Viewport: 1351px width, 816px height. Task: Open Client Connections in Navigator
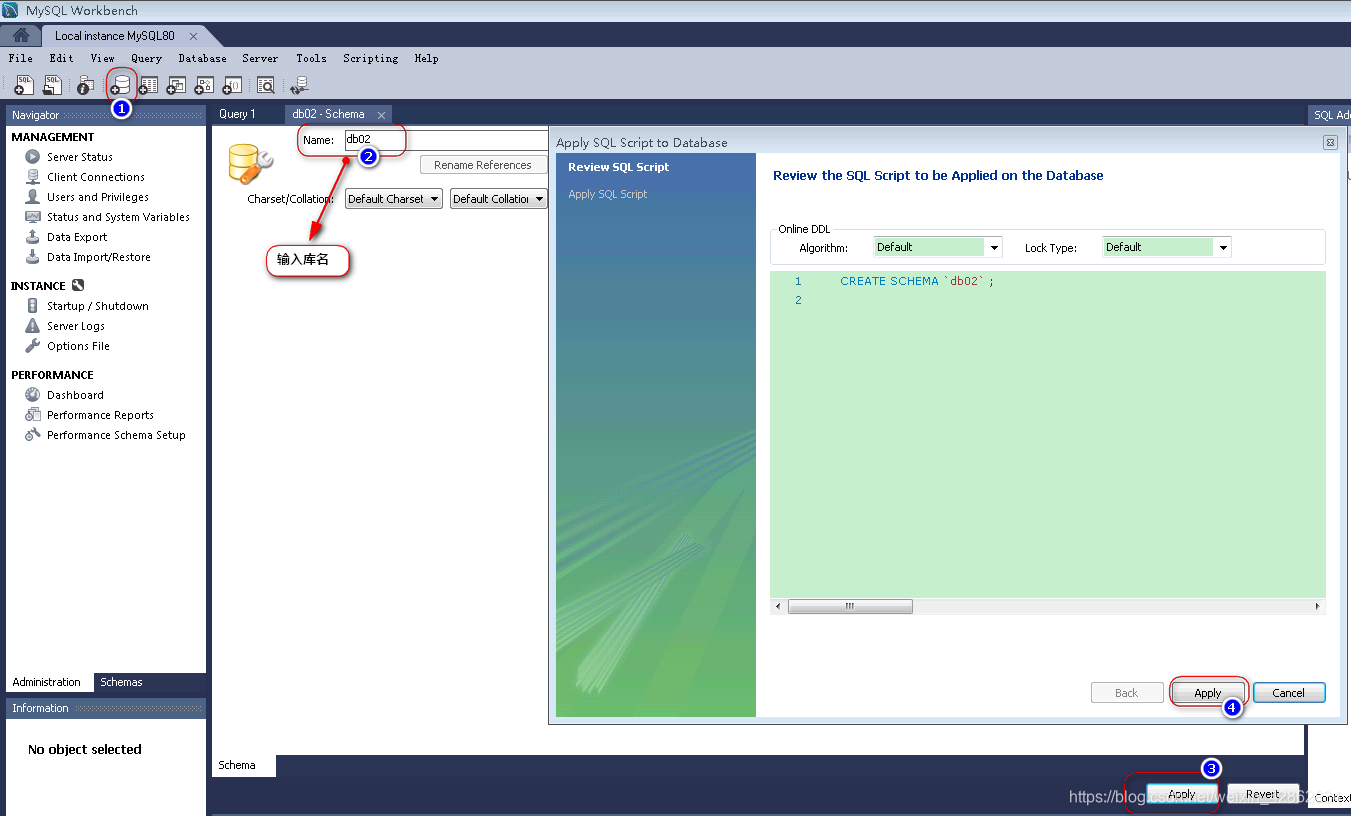pos(95,177)
